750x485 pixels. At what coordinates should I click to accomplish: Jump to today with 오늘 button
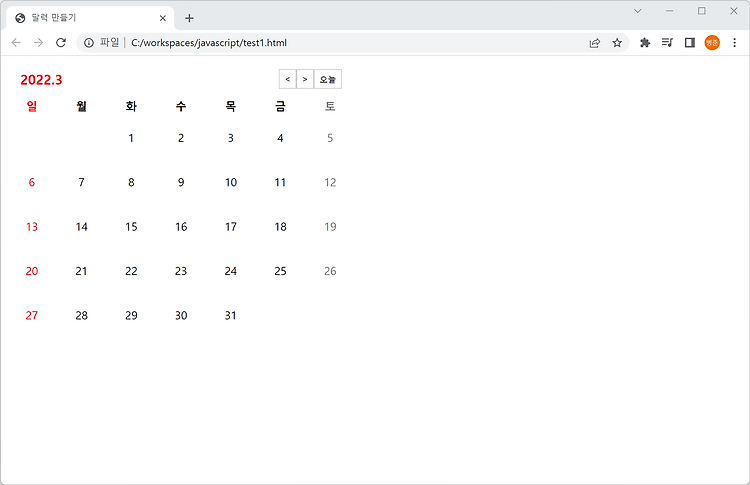(x=328, y=79)
